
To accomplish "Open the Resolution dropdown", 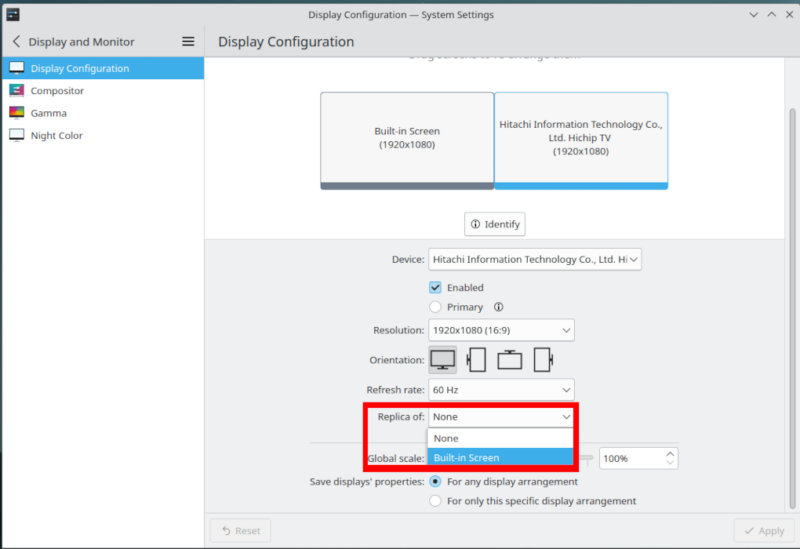I will click(501, 331).
